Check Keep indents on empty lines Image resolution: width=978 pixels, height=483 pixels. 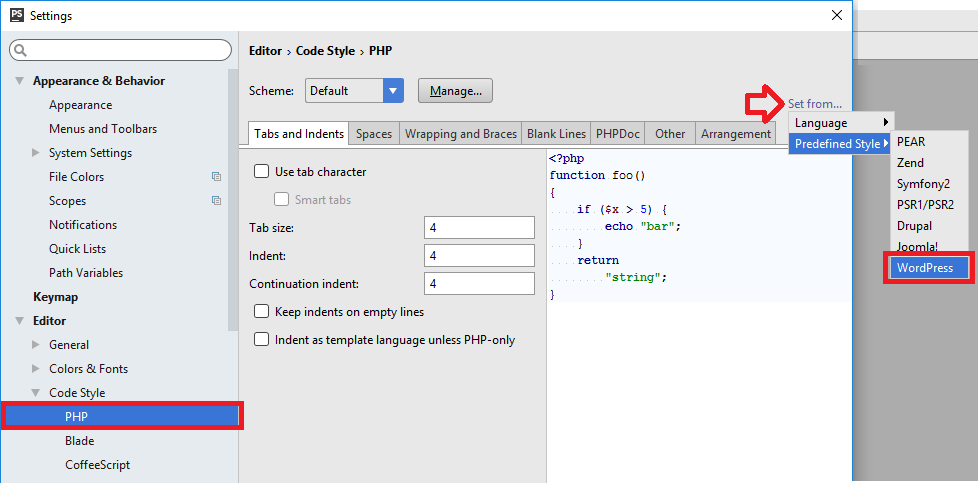pyautogui.click(x=262, y=311)
